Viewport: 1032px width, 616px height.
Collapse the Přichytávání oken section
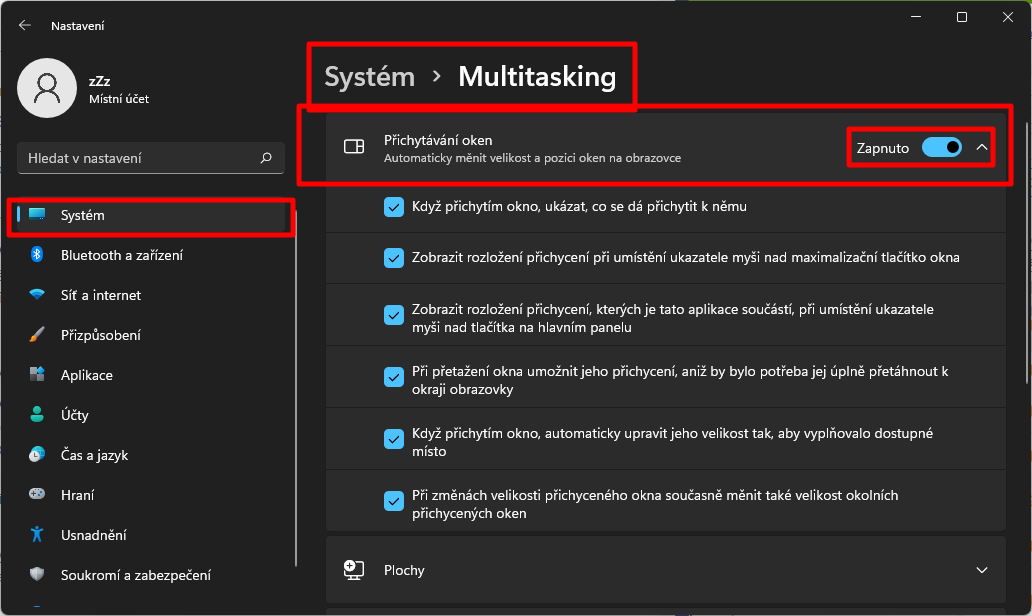click(x=982, y=148)
